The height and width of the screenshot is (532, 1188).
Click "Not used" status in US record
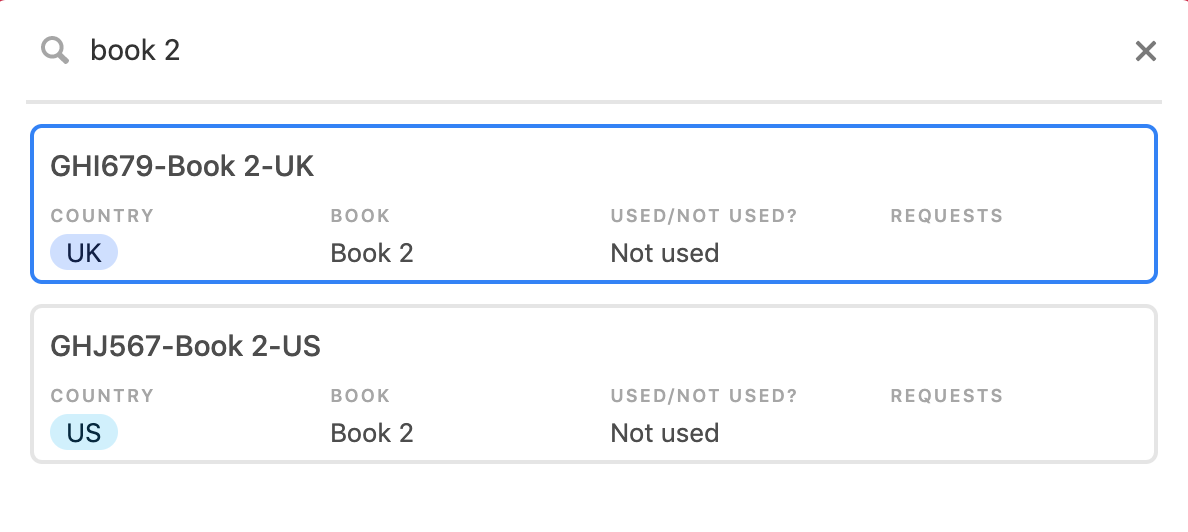[664, 433]
